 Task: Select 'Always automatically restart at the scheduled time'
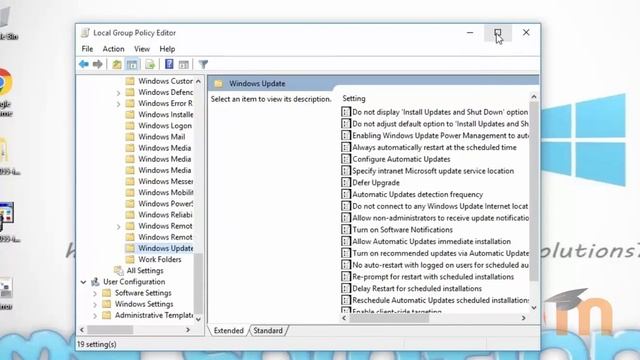[x=434, y=147]
